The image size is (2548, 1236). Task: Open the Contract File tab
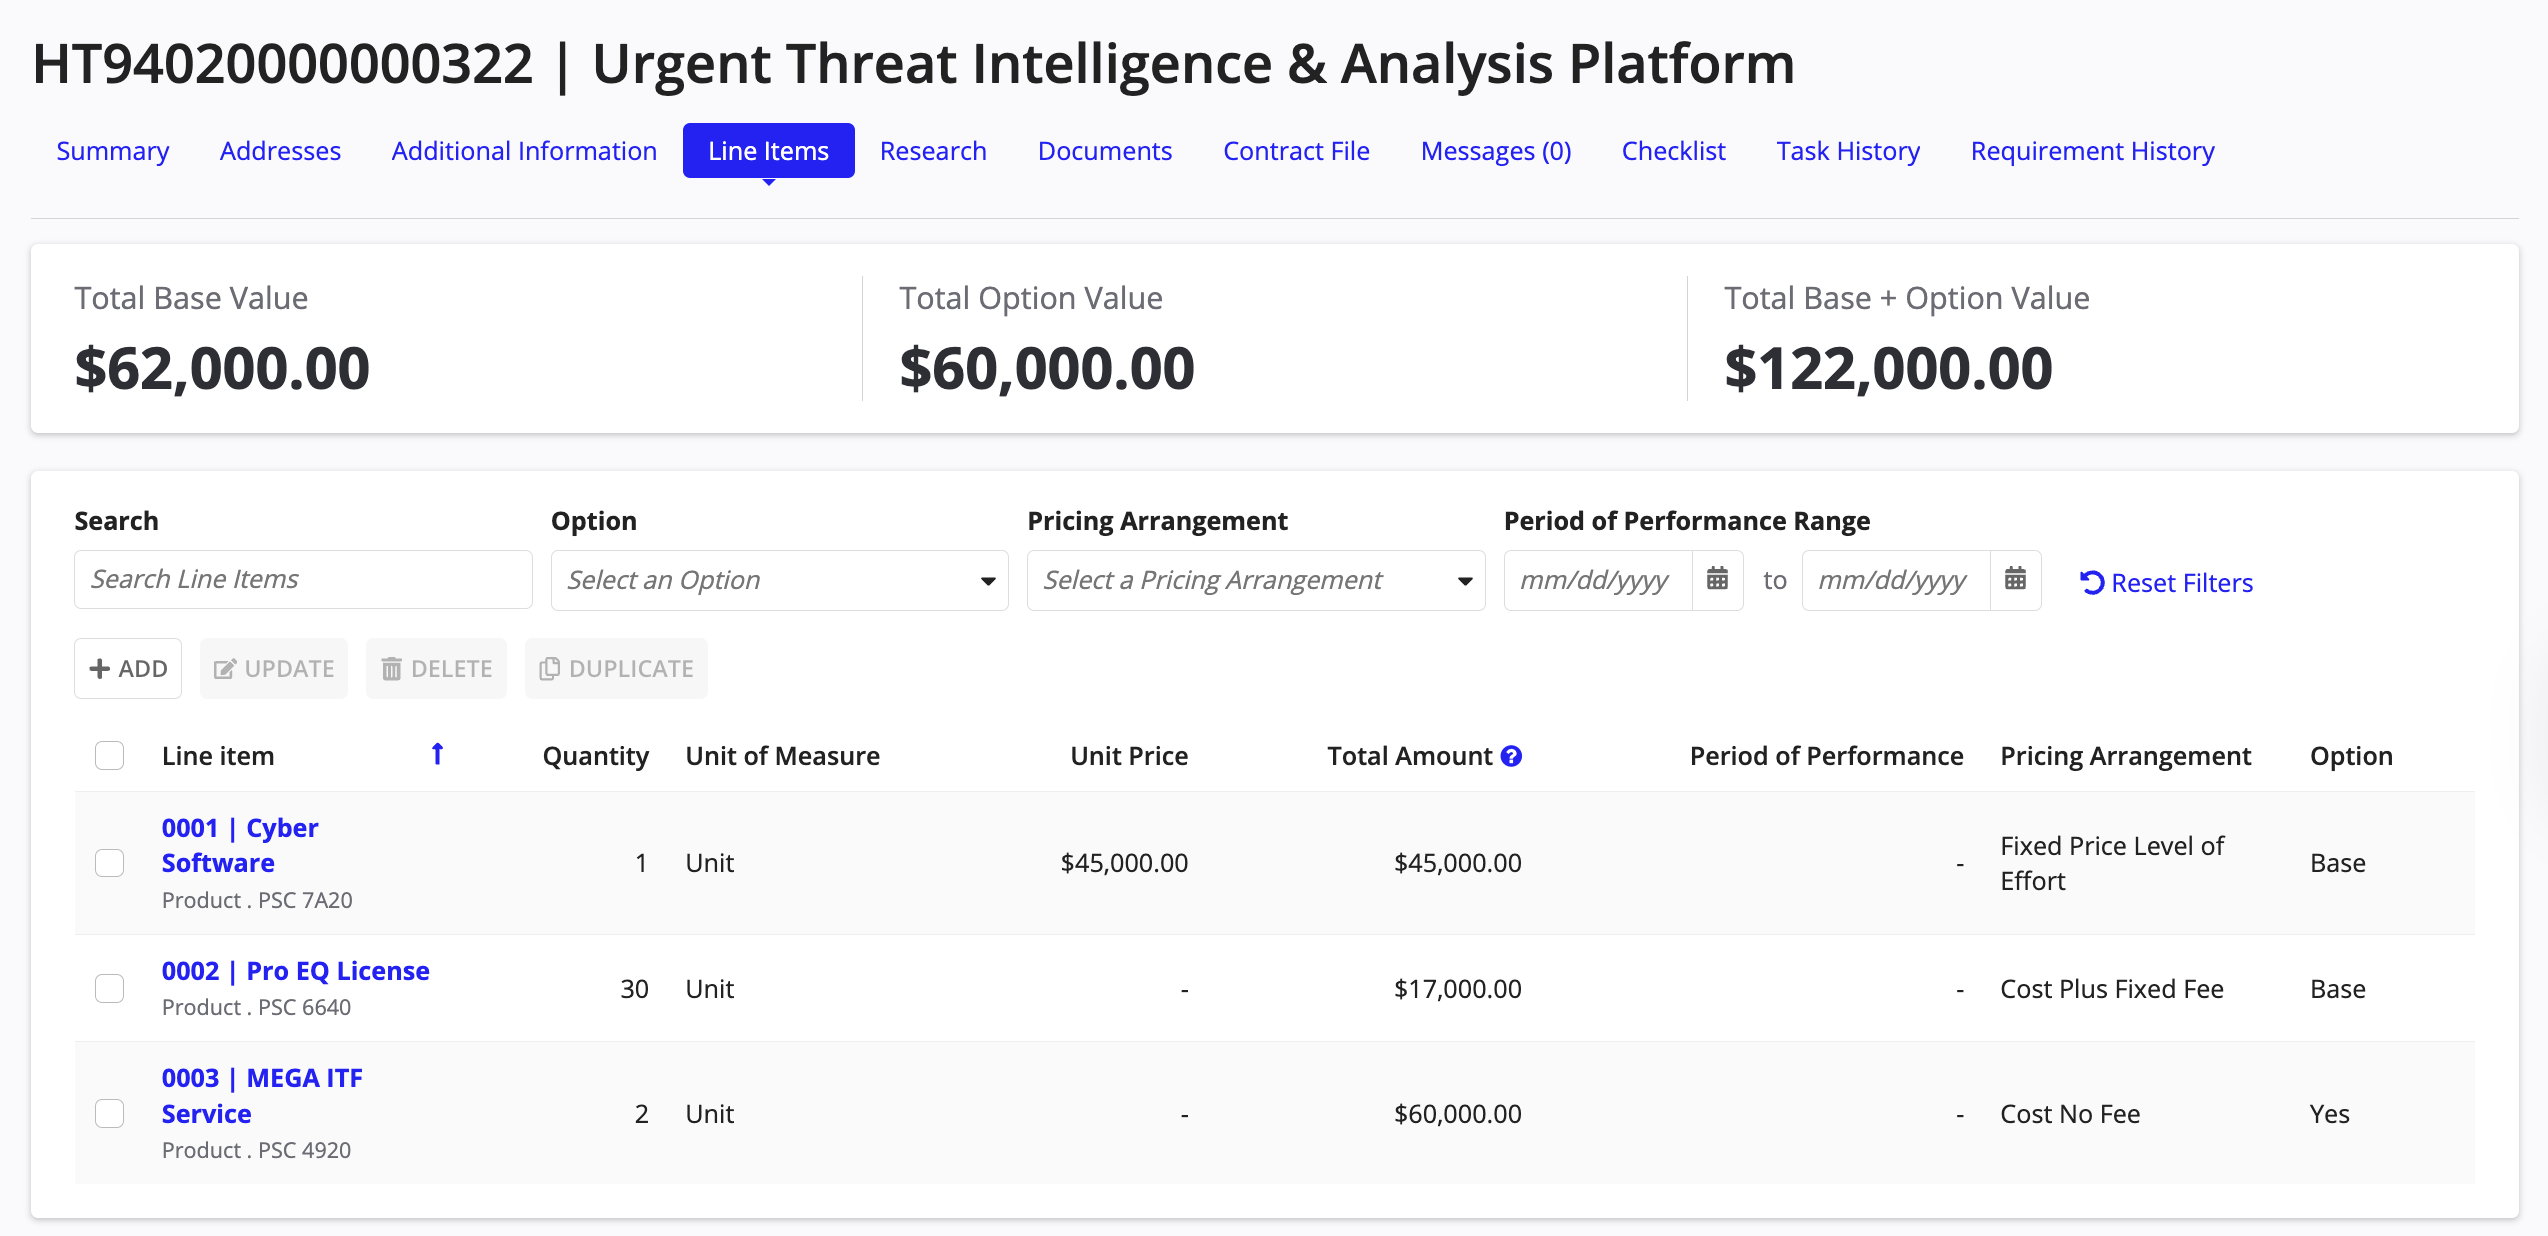click(1296, 151)
